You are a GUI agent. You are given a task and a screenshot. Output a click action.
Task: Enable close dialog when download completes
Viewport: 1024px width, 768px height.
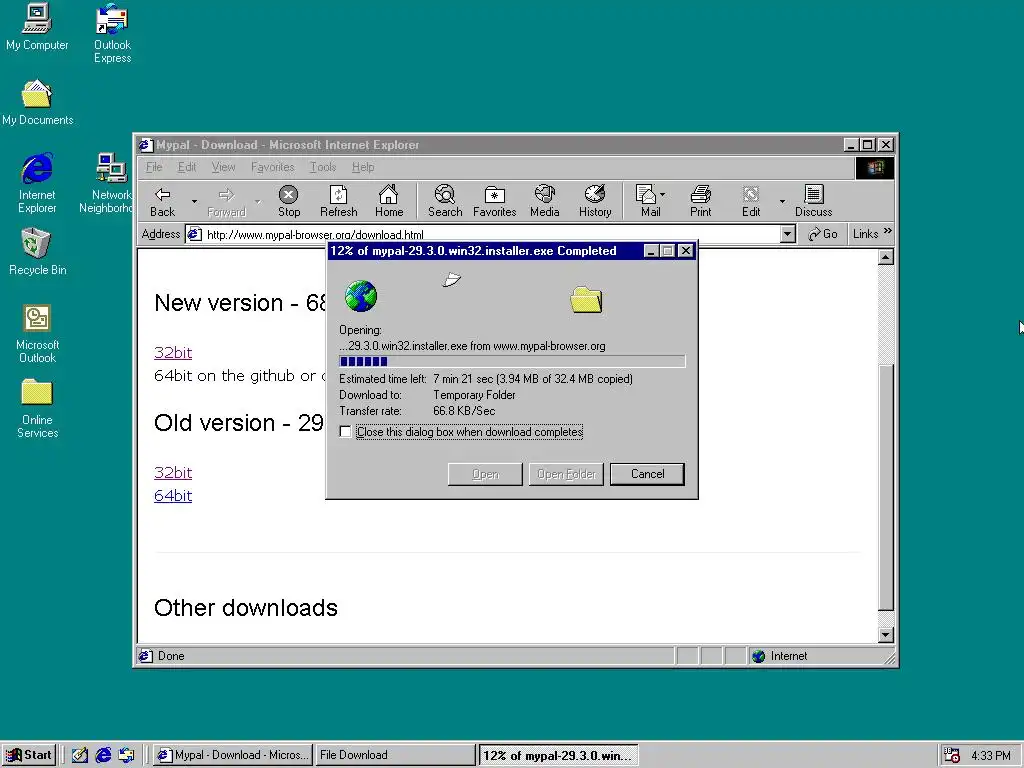coord(345,432)
